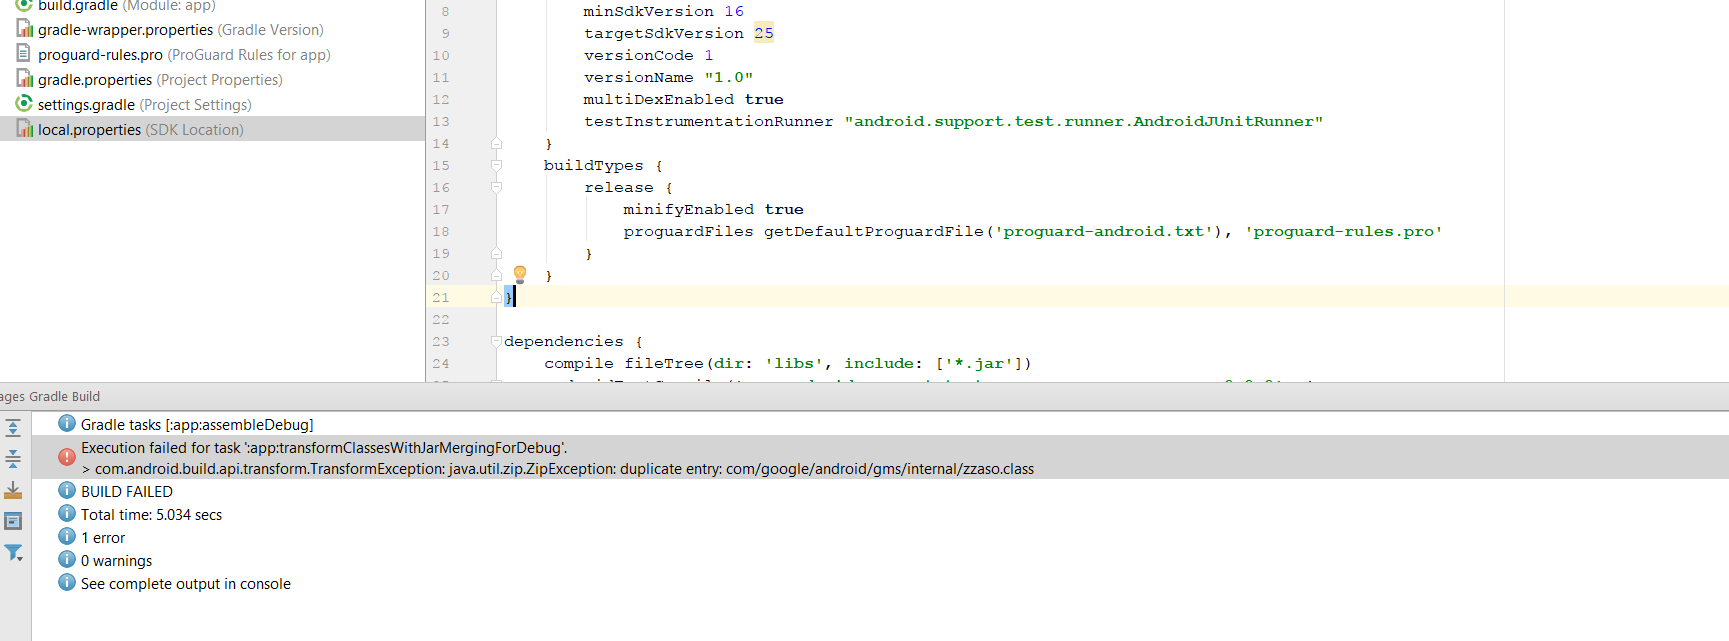Open gradle-wrapper.properties file
This screenshot has width=1729, height=641.
[x=125, y=29]
